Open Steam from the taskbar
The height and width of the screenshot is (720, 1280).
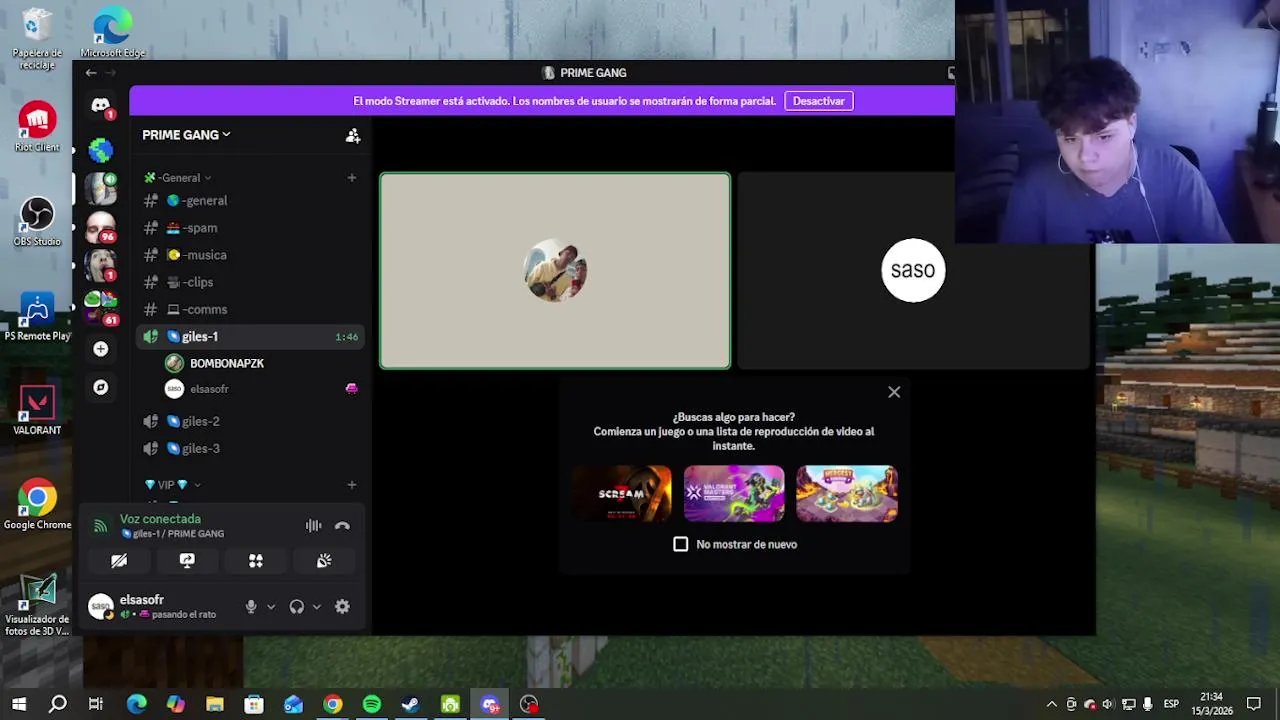(x=411, y=705)
